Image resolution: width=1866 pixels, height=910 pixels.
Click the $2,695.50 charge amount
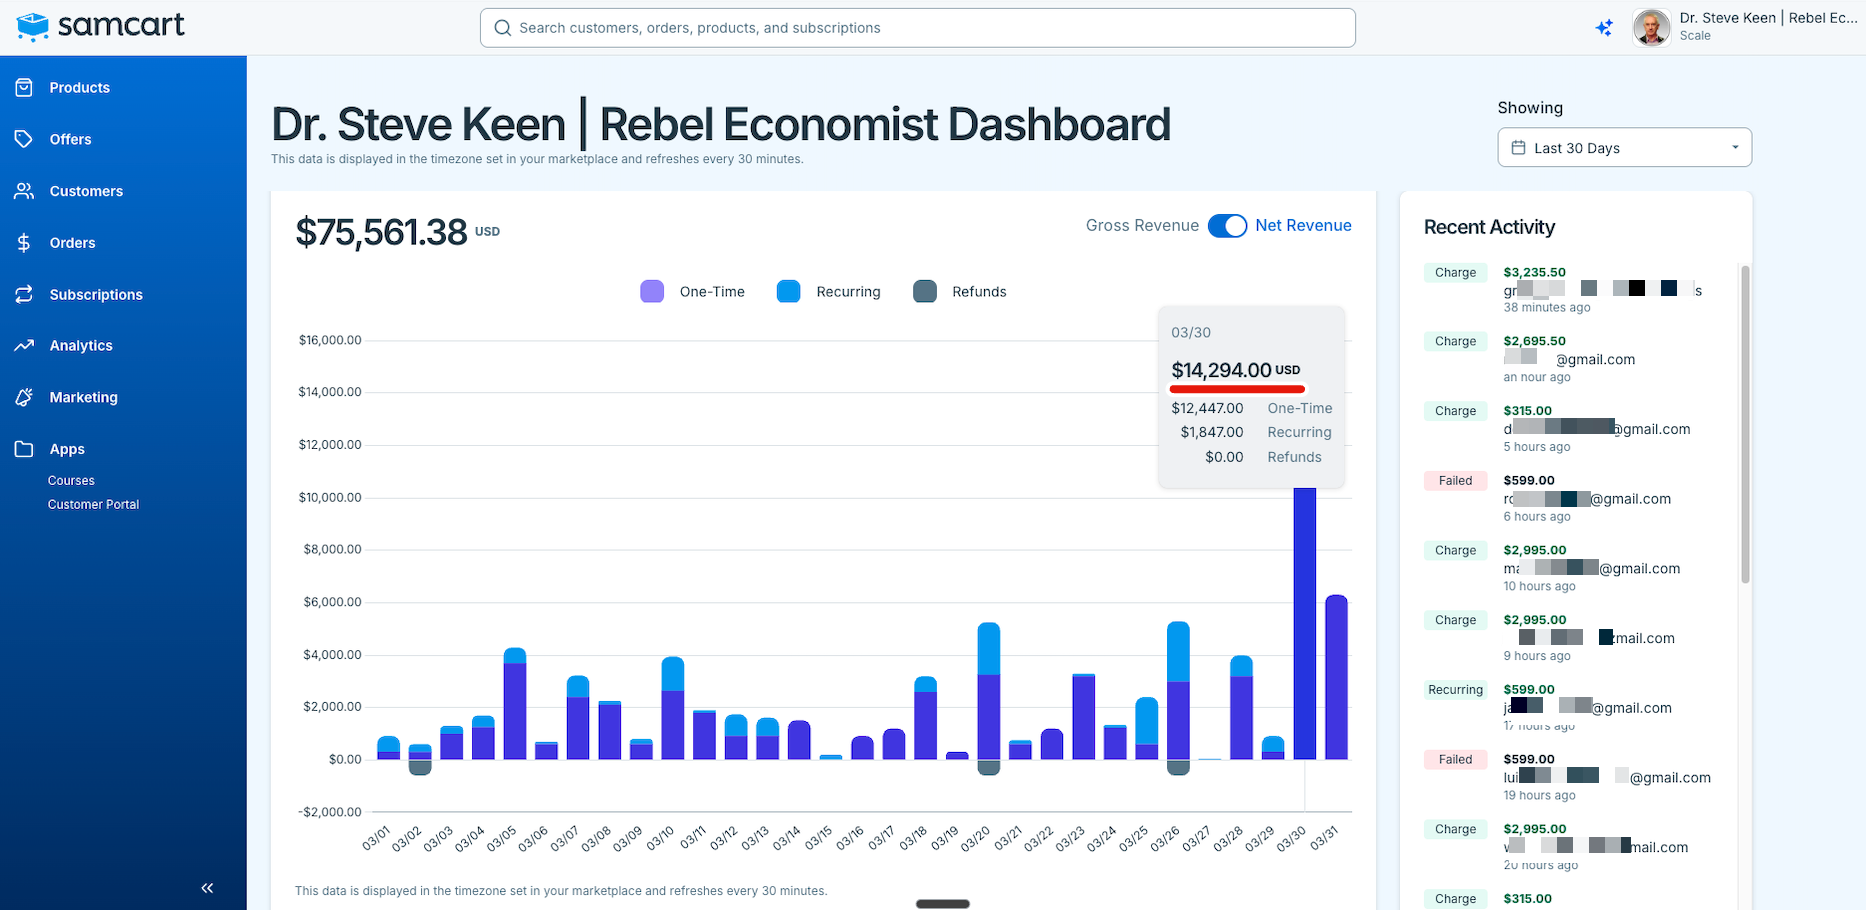(1534, 341)
